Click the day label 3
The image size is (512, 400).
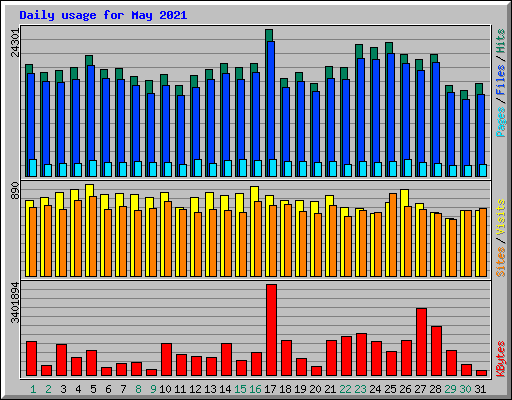(x=63, y=389)
